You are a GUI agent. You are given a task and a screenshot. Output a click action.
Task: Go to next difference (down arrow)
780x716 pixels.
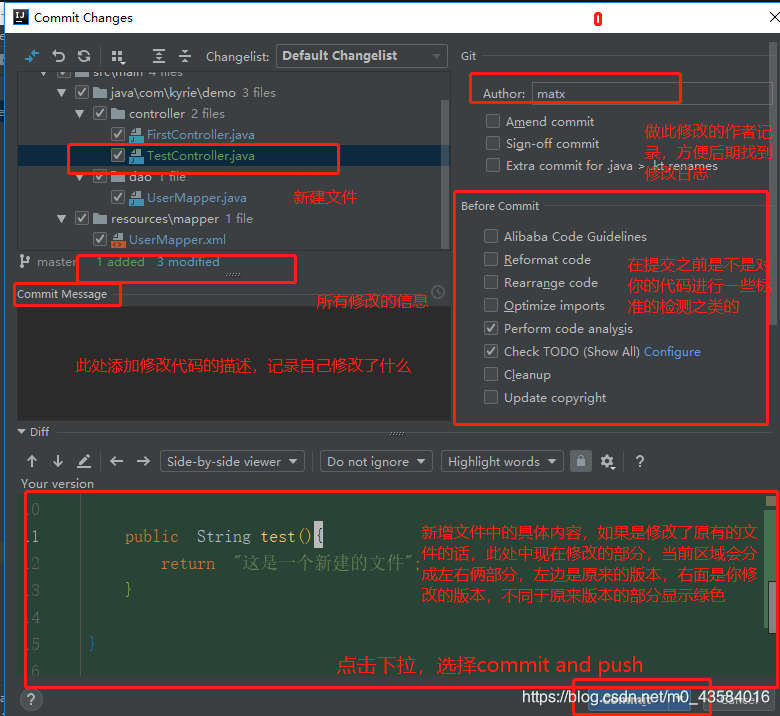(x=58, y=461)
